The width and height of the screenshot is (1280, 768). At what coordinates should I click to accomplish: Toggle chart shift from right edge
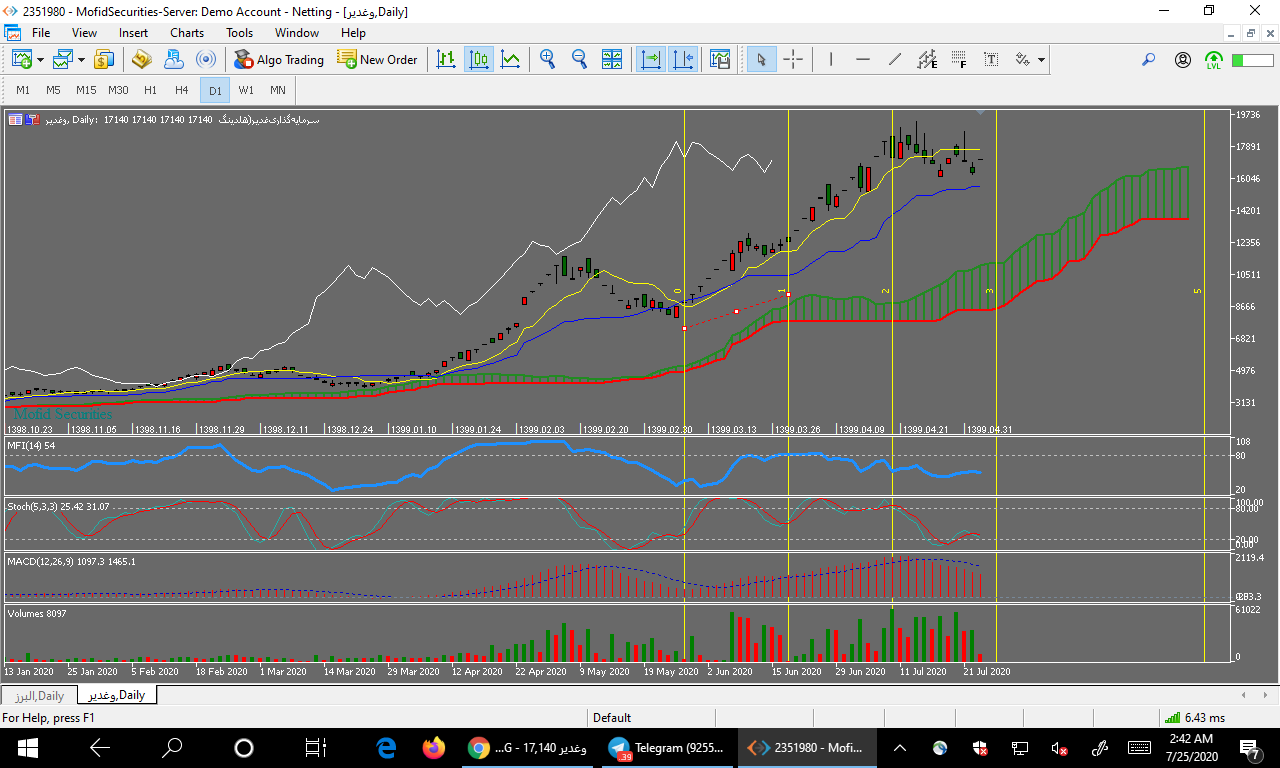click(x=684, y=60)
